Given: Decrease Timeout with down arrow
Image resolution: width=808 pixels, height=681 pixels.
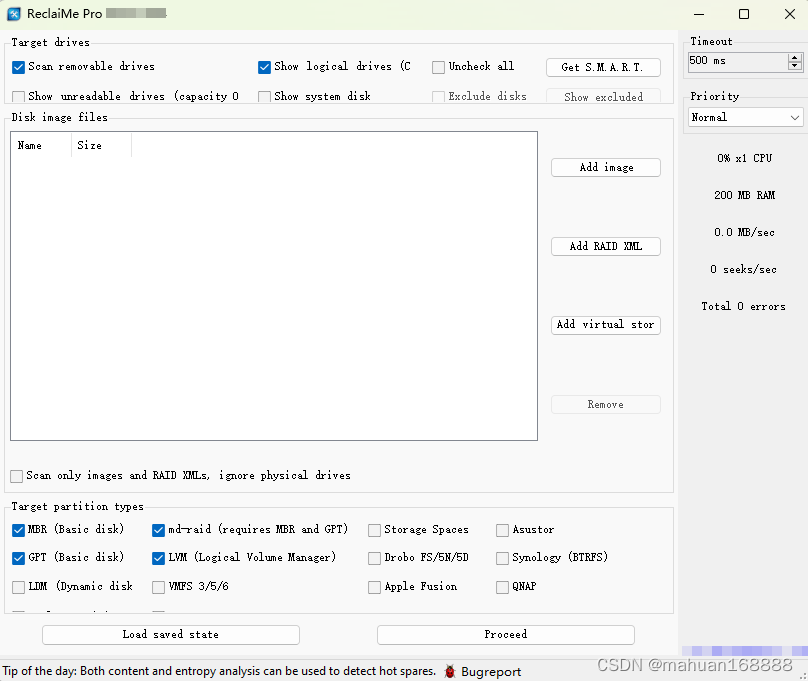Looking at the screenshot, I should (795, 66).
